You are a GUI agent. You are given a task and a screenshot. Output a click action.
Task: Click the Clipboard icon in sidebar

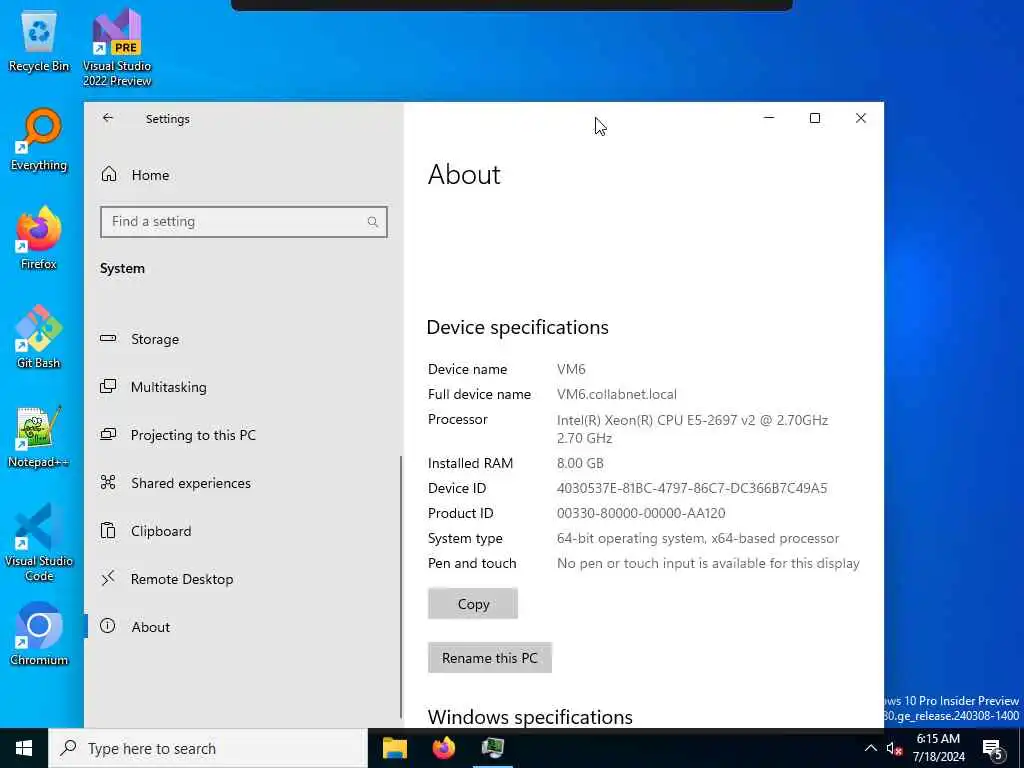click(108, 530)
